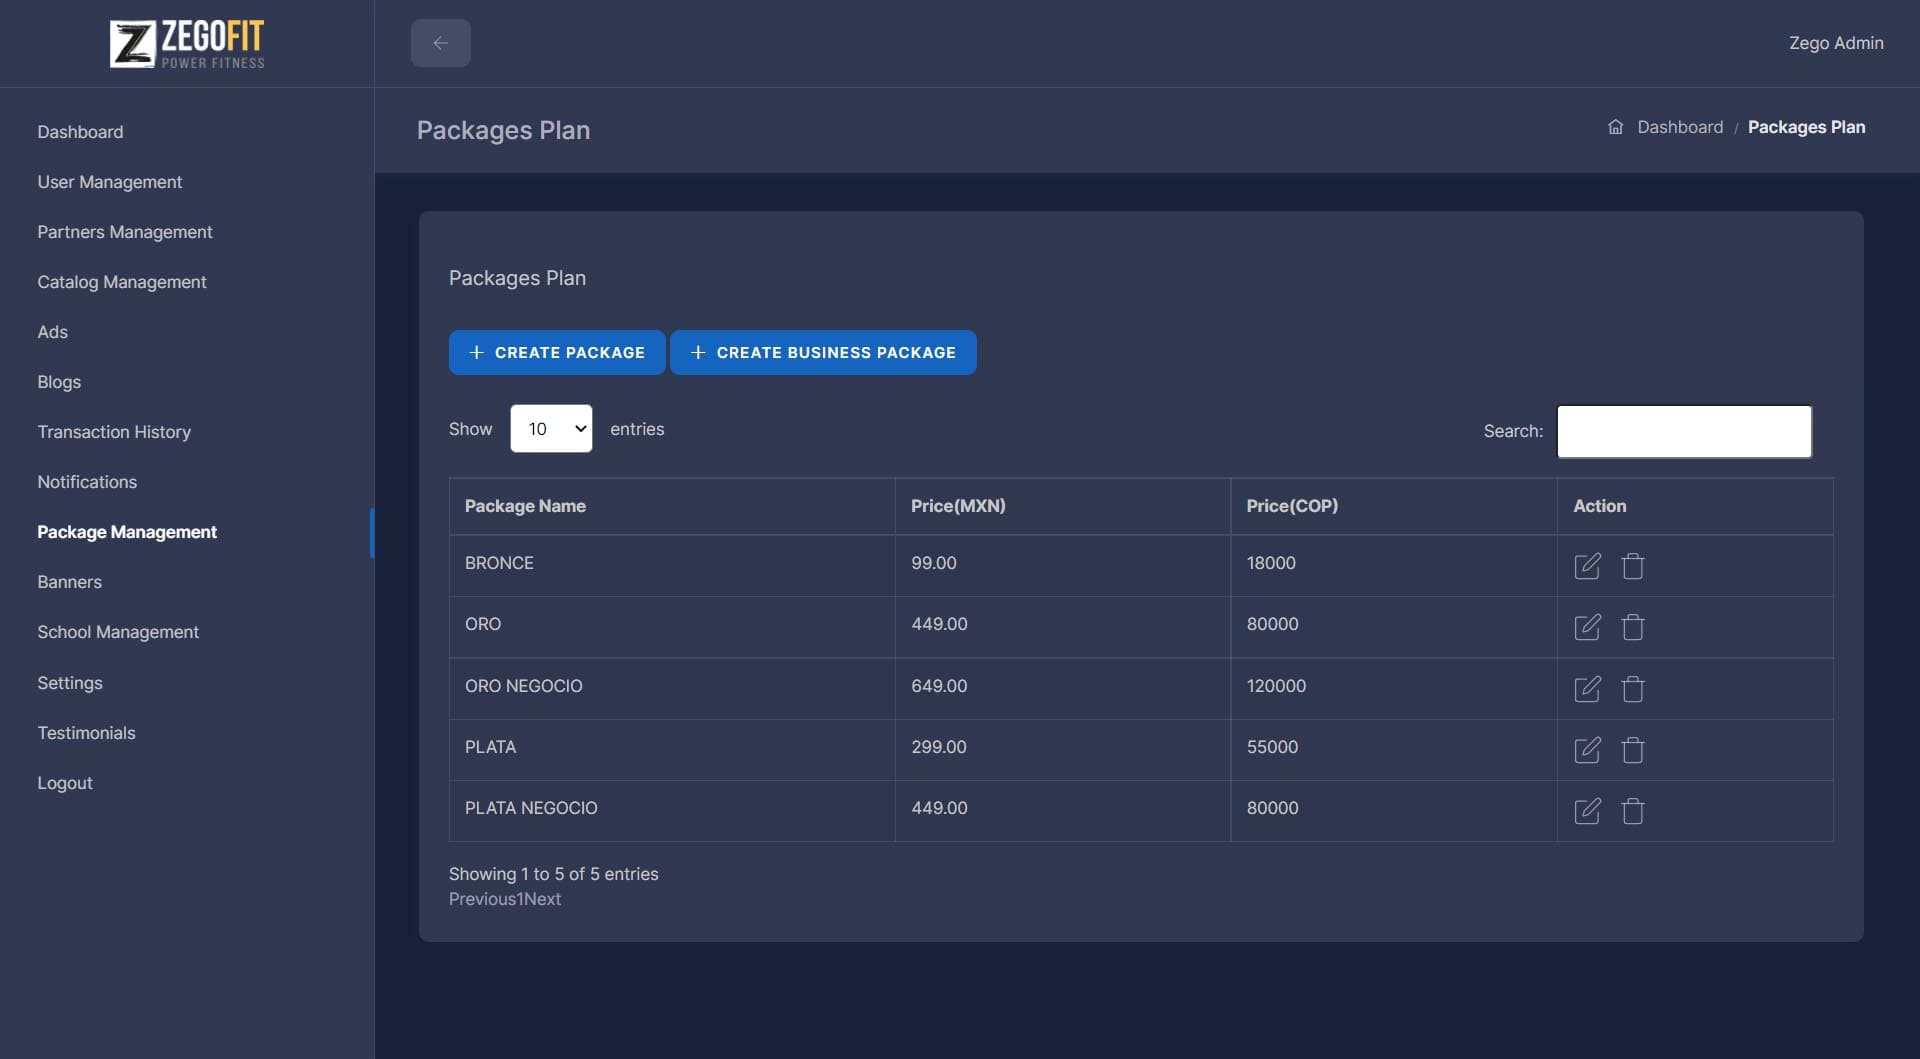The width and height of the screenshot is (1920, 1059).
Task: Open Zego Admin user menu
Action: click(x=1835, y=43)
